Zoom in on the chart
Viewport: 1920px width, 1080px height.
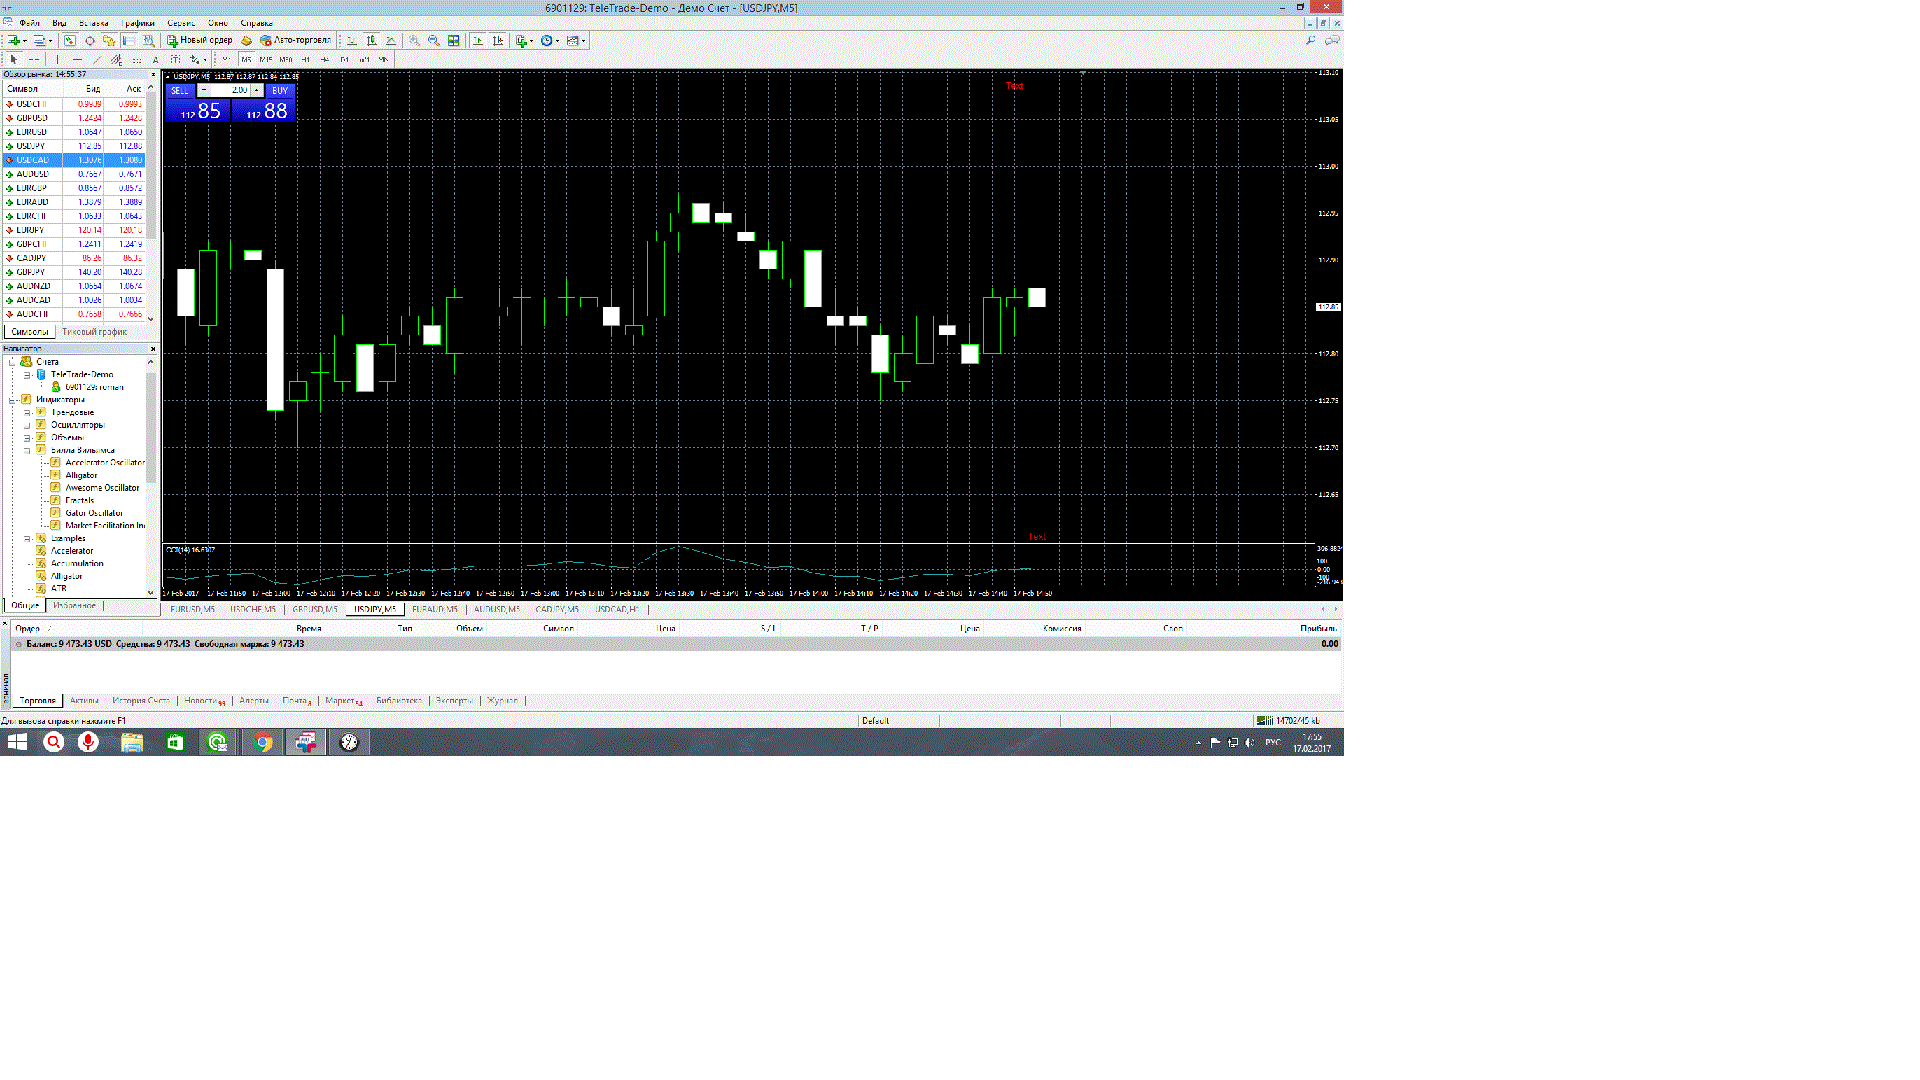[x=414, y=41]
